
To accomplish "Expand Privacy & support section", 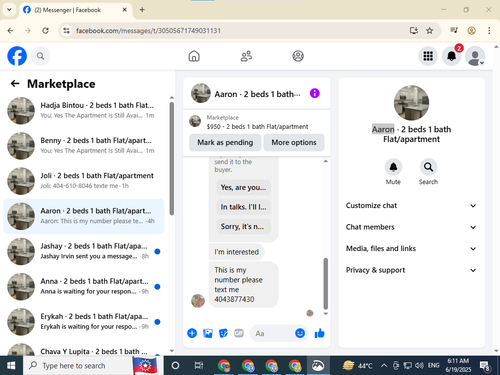I will (411, 270).
